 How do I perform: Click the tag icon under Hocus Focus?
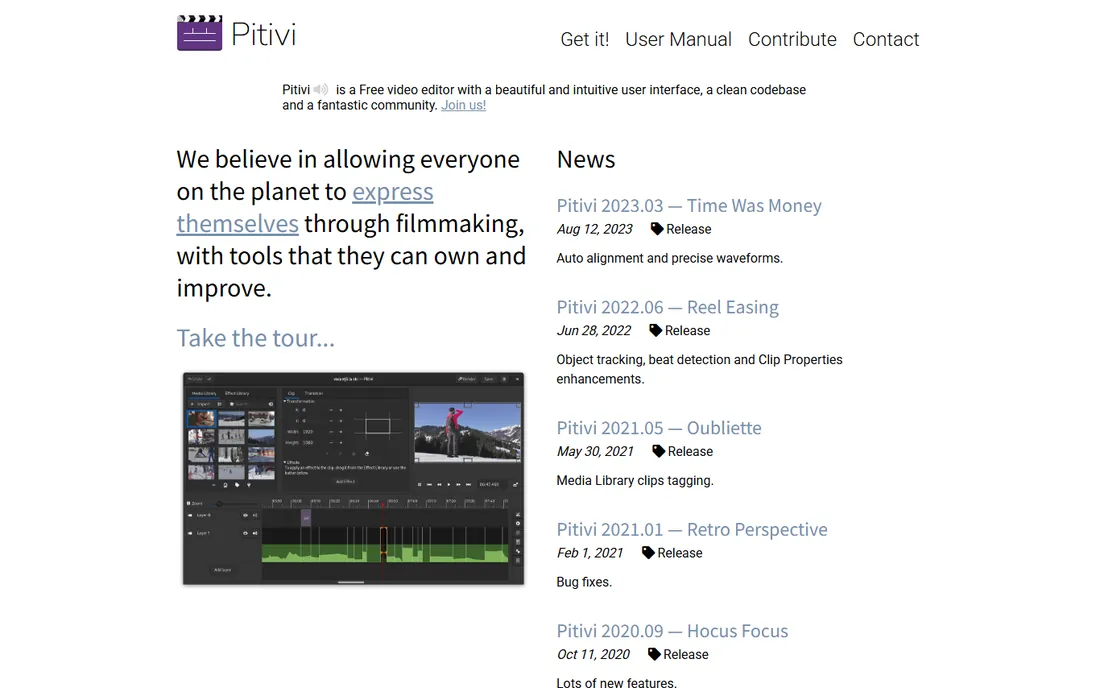click(x=654, y=654)
